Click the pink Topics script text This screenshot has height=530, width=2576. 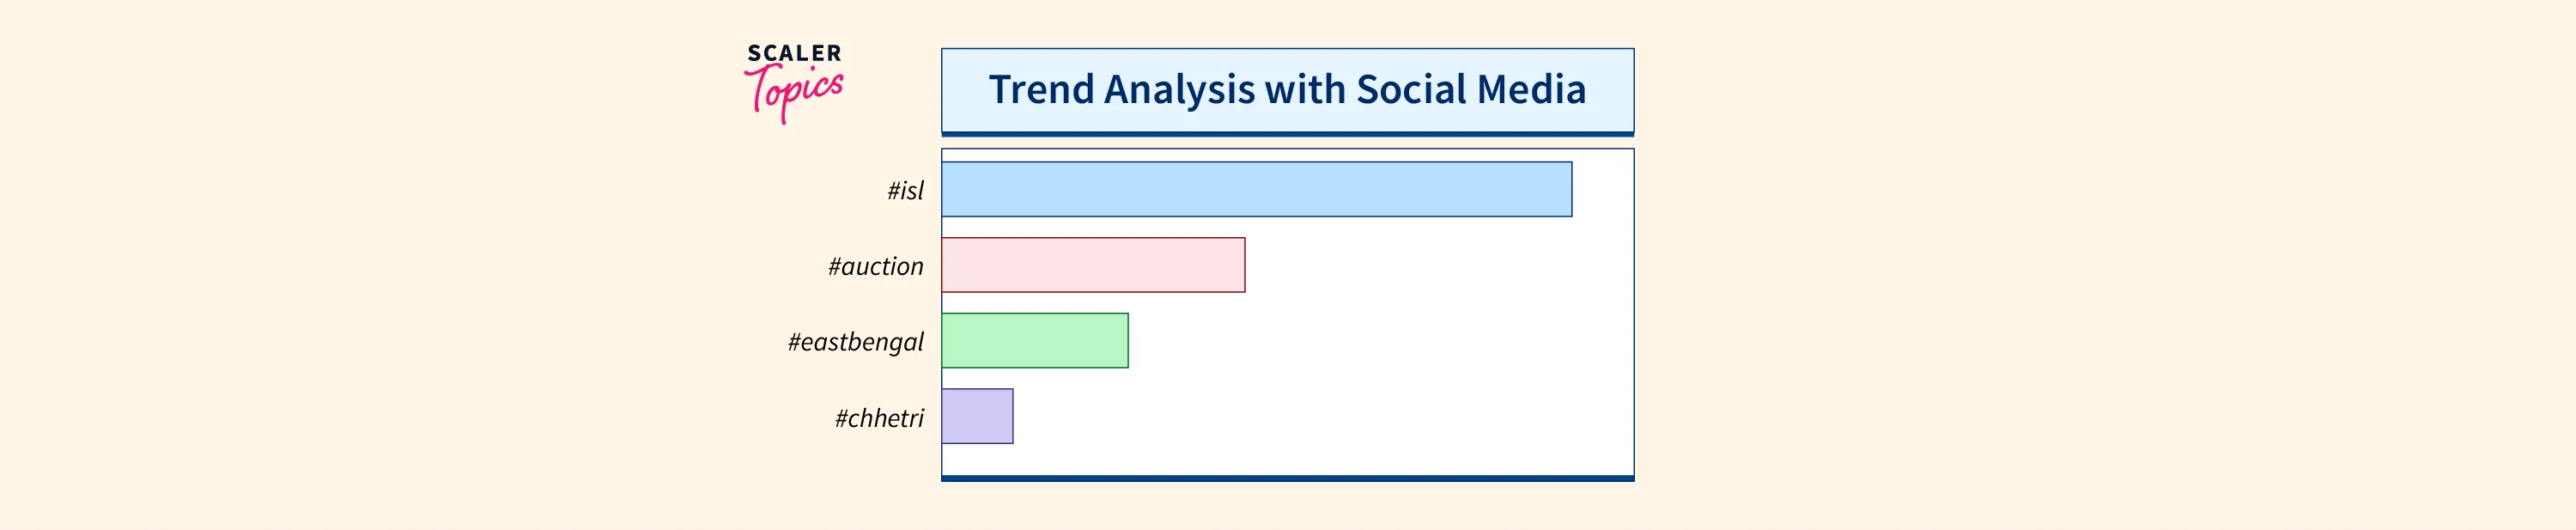pyautogui.click(x=794, y=93)
